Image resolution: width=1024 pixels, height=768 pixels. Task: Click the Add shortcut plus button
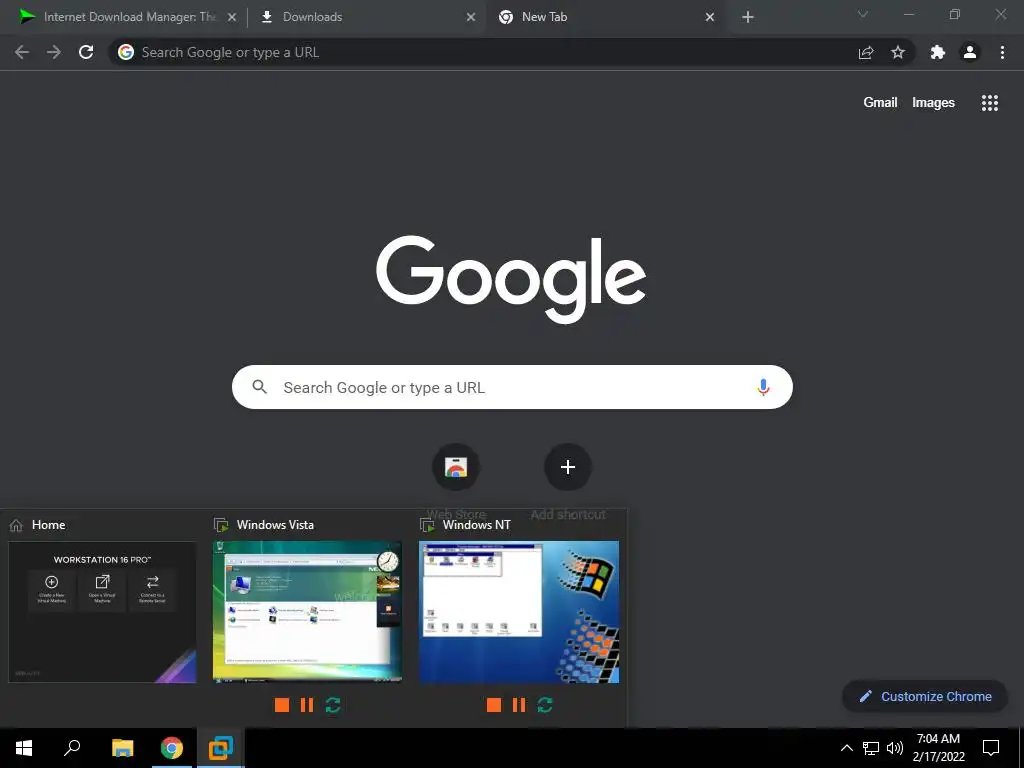(x=568, y=467)
